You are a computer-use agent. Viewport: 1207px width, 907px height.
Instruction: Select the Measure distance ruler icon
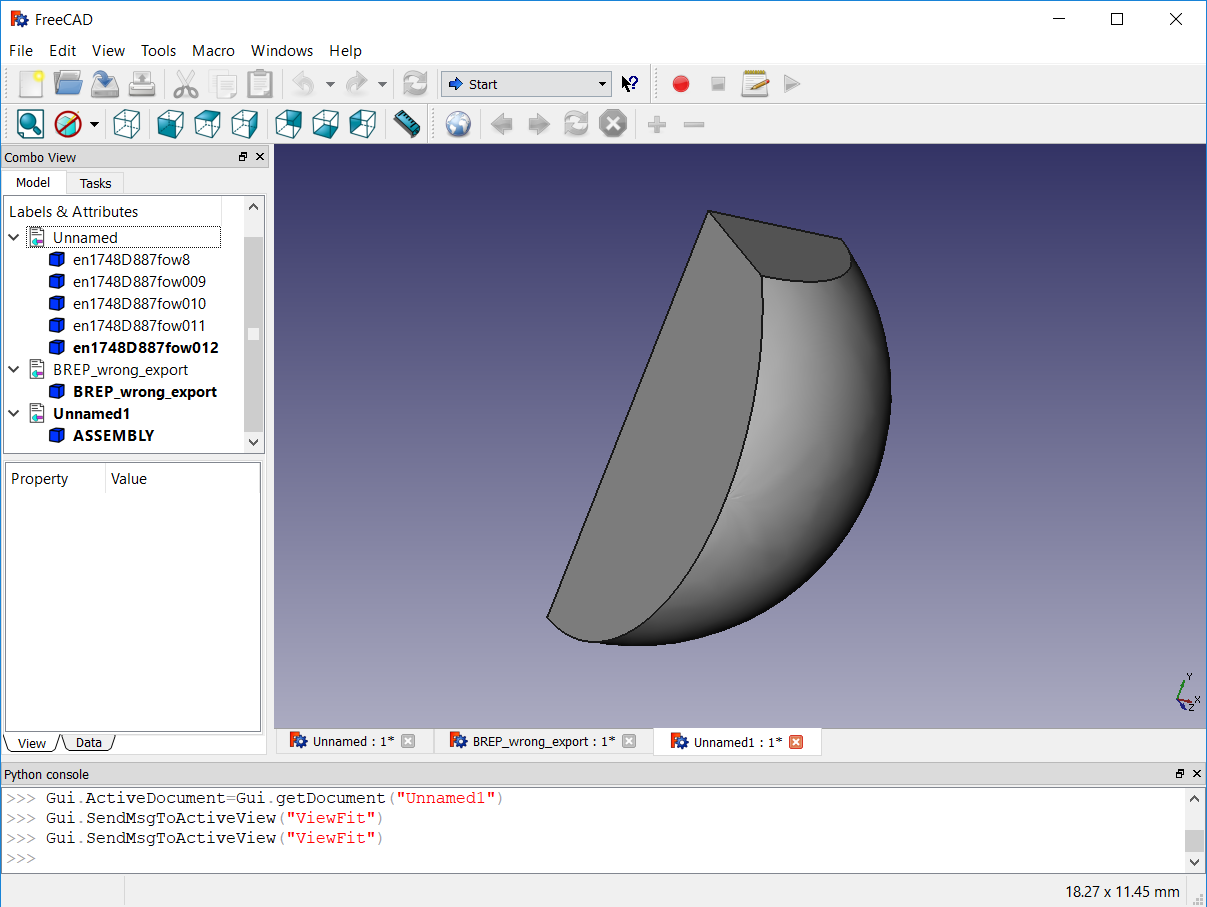pyautogui.click(x=407, y=124)
